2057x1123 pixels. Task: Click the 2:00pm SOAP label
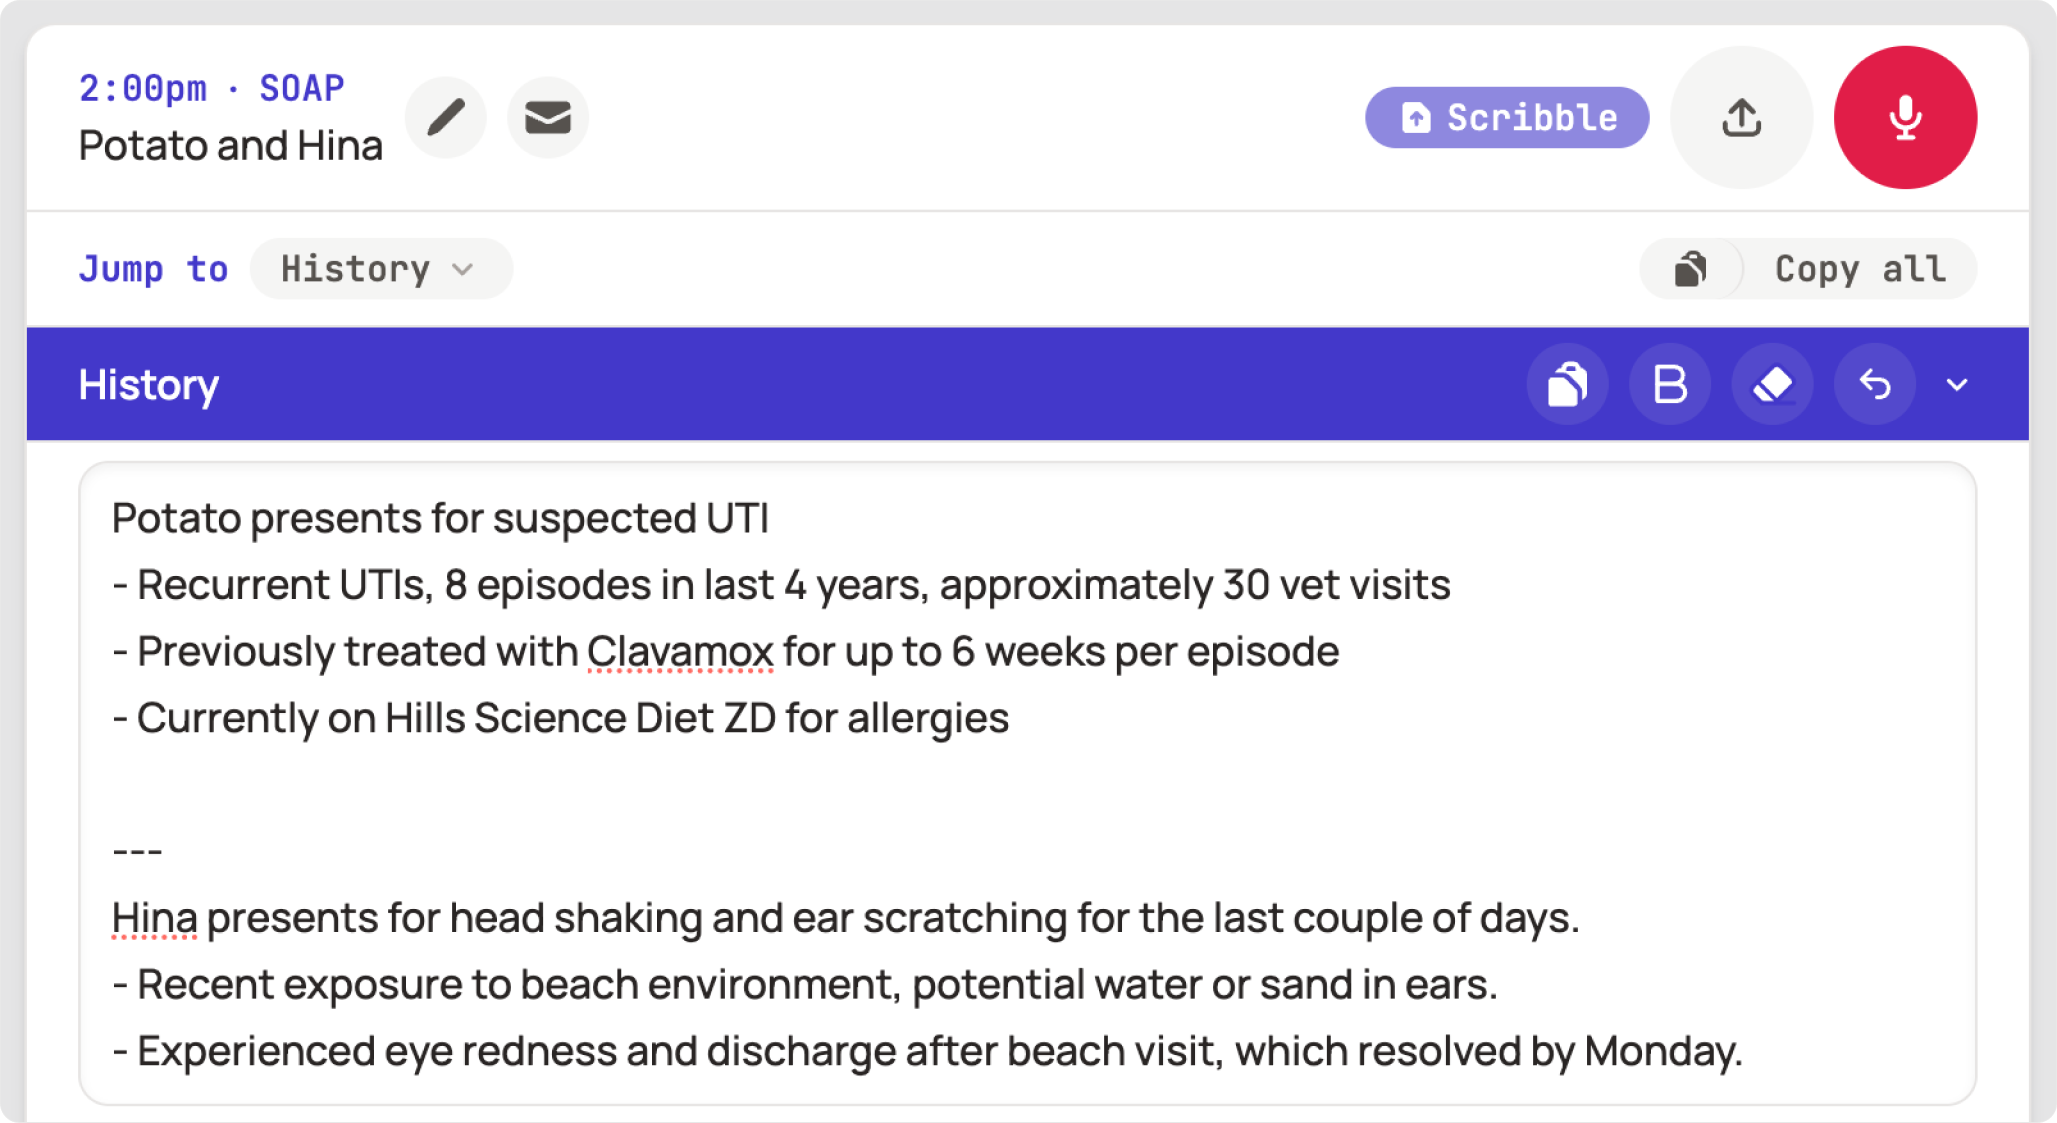(x=210, y=86)
